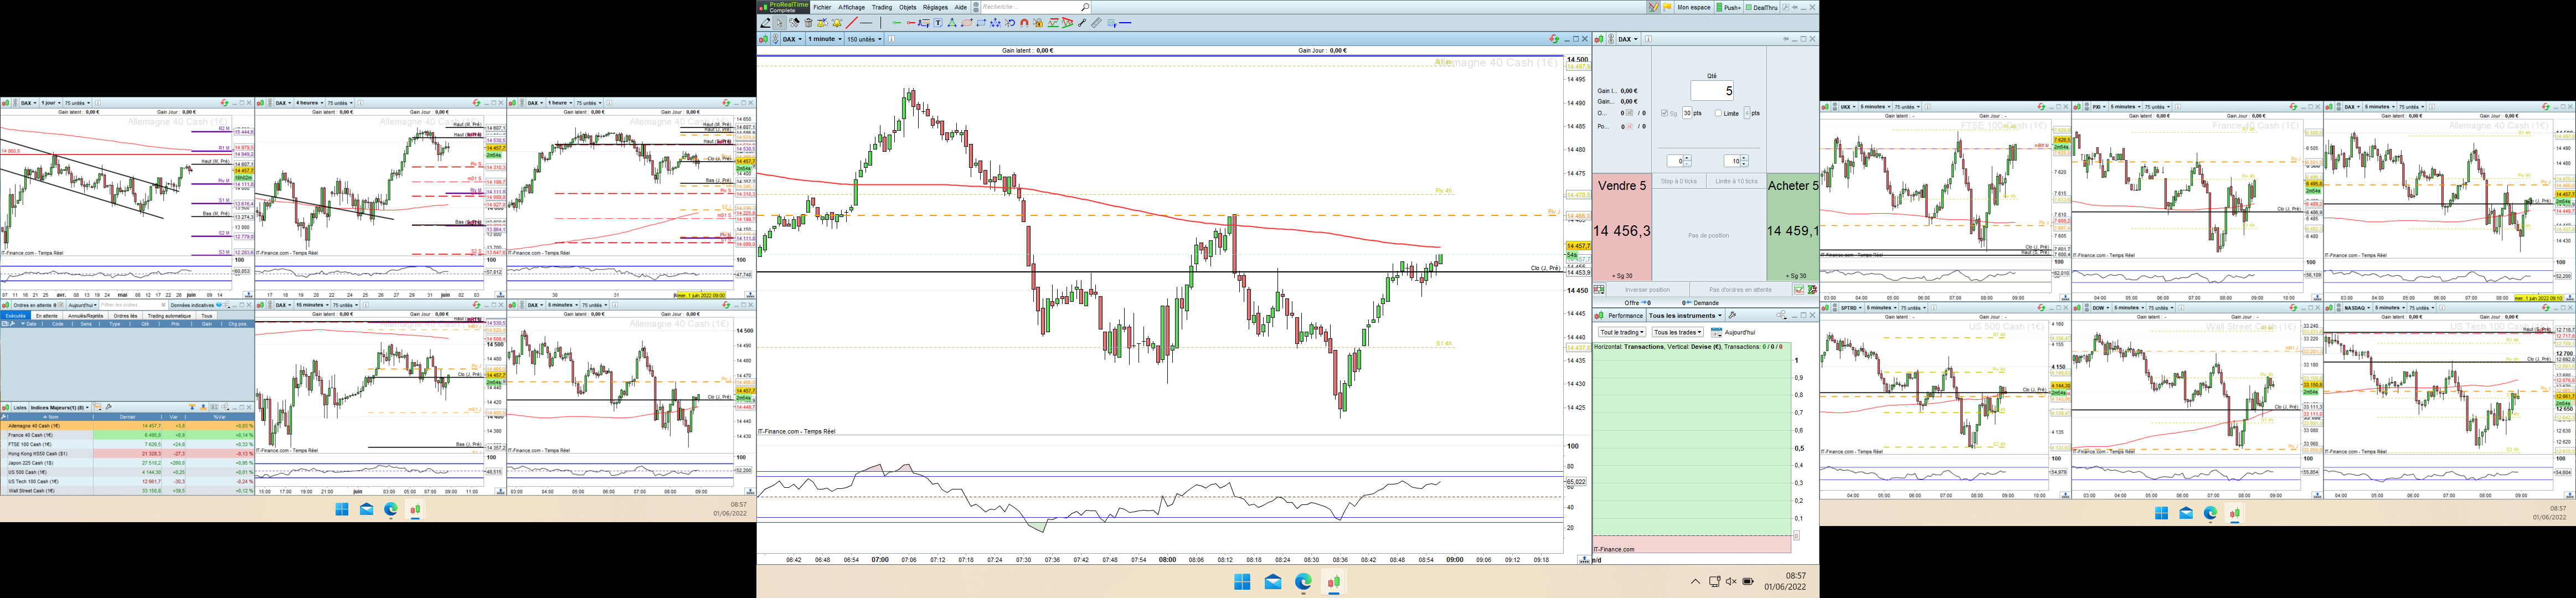Open the 1 minute timeframe dropdown
This screenshot has width=2576, height=598.
coord(824,39)
